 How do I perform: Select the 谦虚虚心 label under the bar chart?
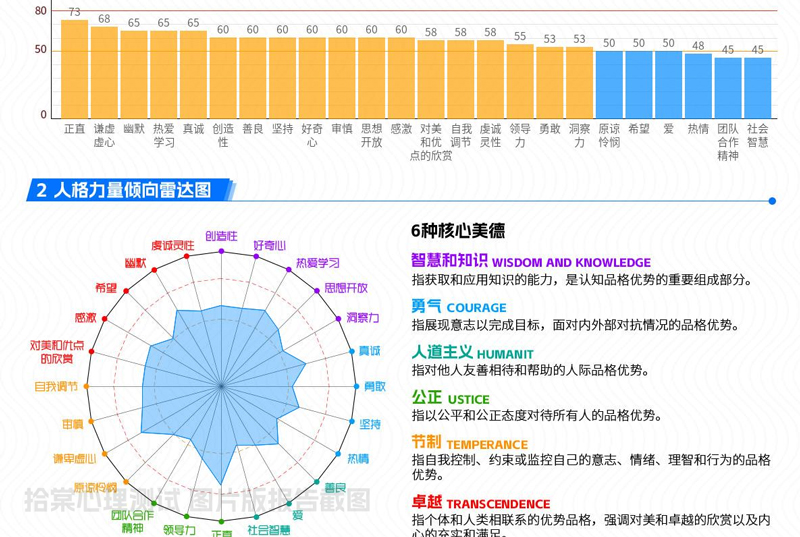point(104,136)
